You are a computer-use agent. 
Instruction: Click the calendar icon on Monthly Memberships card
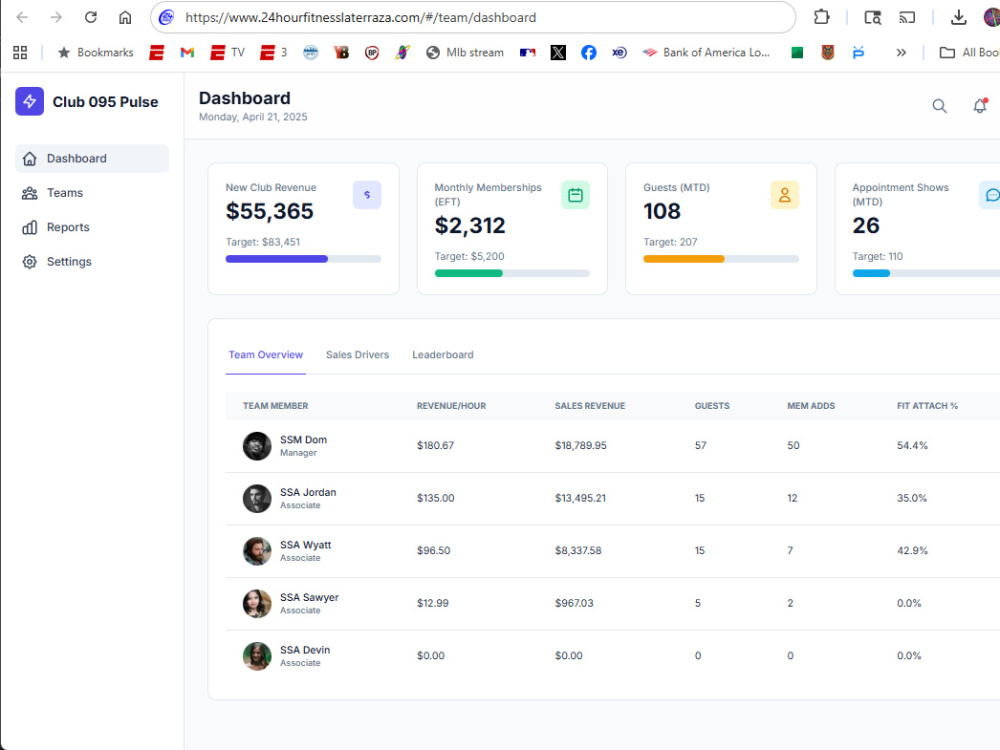(575, 195)
